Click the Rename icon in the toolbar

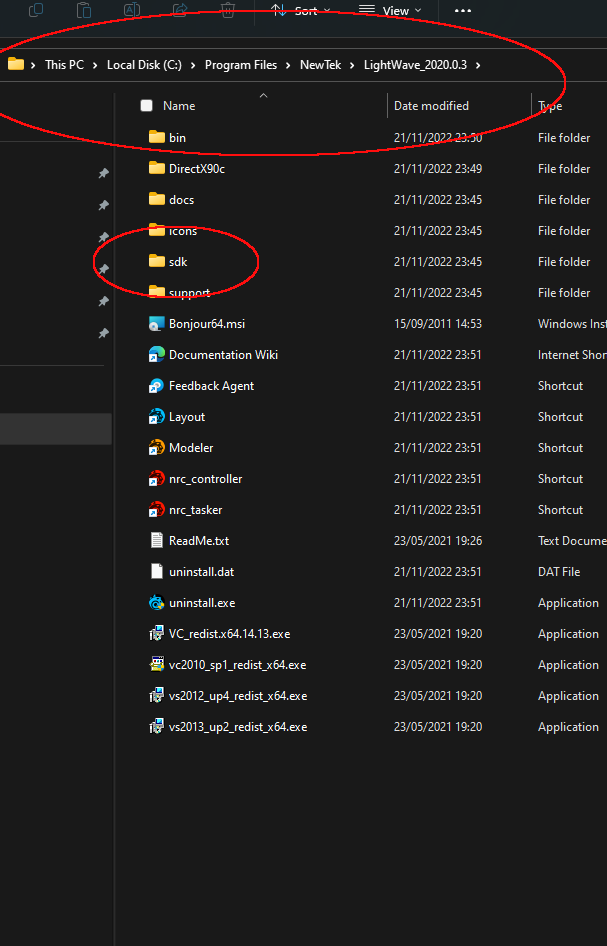click(132, 10)
